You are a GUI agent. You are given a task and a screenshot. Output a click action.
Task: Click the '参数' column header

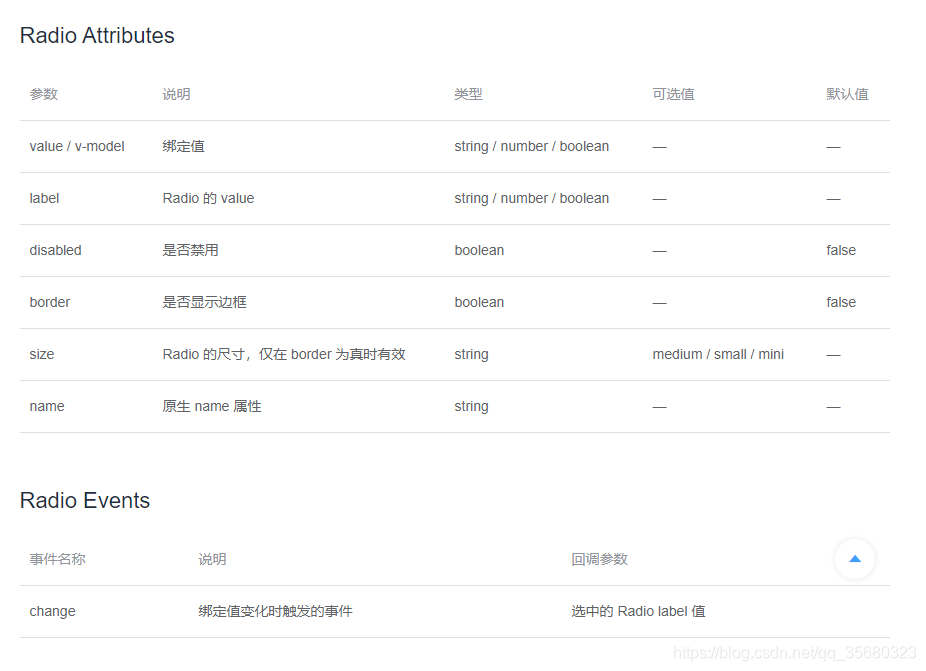pyautogui.click(x=44, y=94)
